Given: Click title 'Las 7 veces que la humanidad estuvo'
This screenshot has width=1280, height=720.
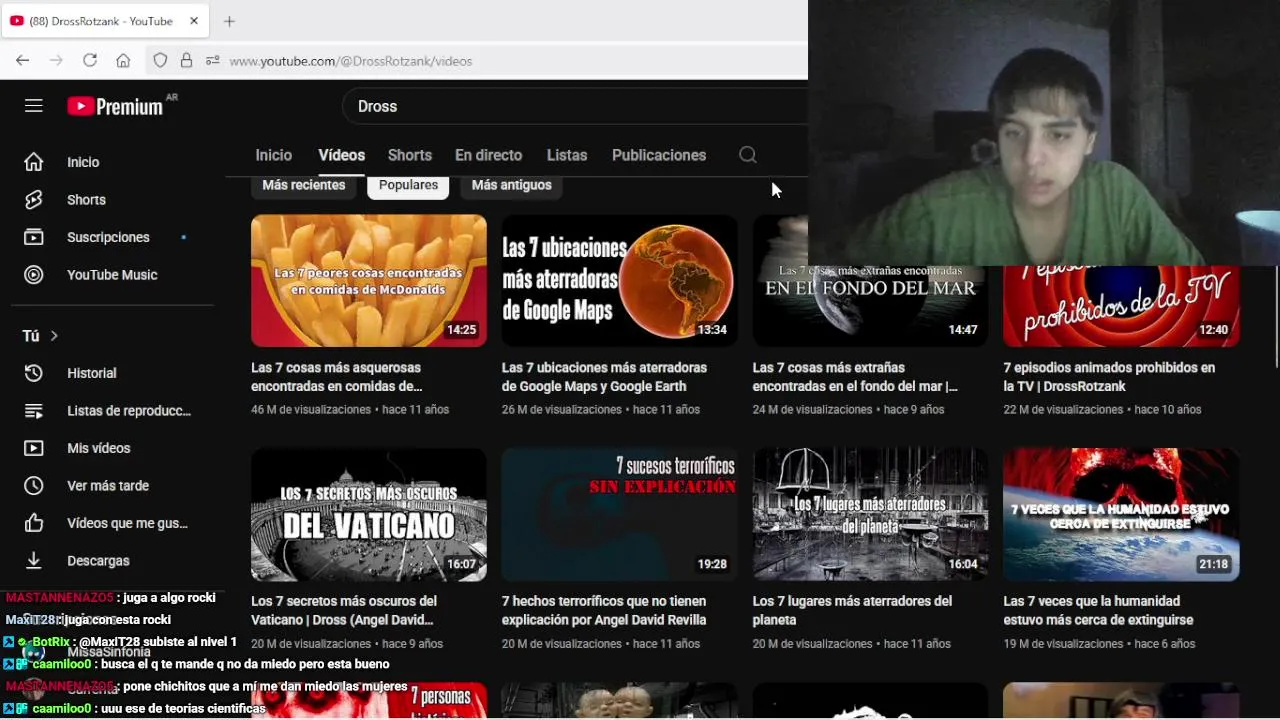Looking at the screenshot, I should click(1098, 611).
